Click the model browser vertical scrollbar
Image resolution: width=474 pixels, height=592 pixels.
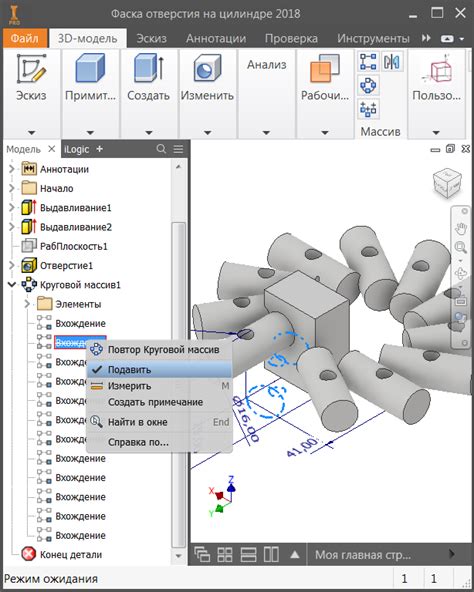178,383
